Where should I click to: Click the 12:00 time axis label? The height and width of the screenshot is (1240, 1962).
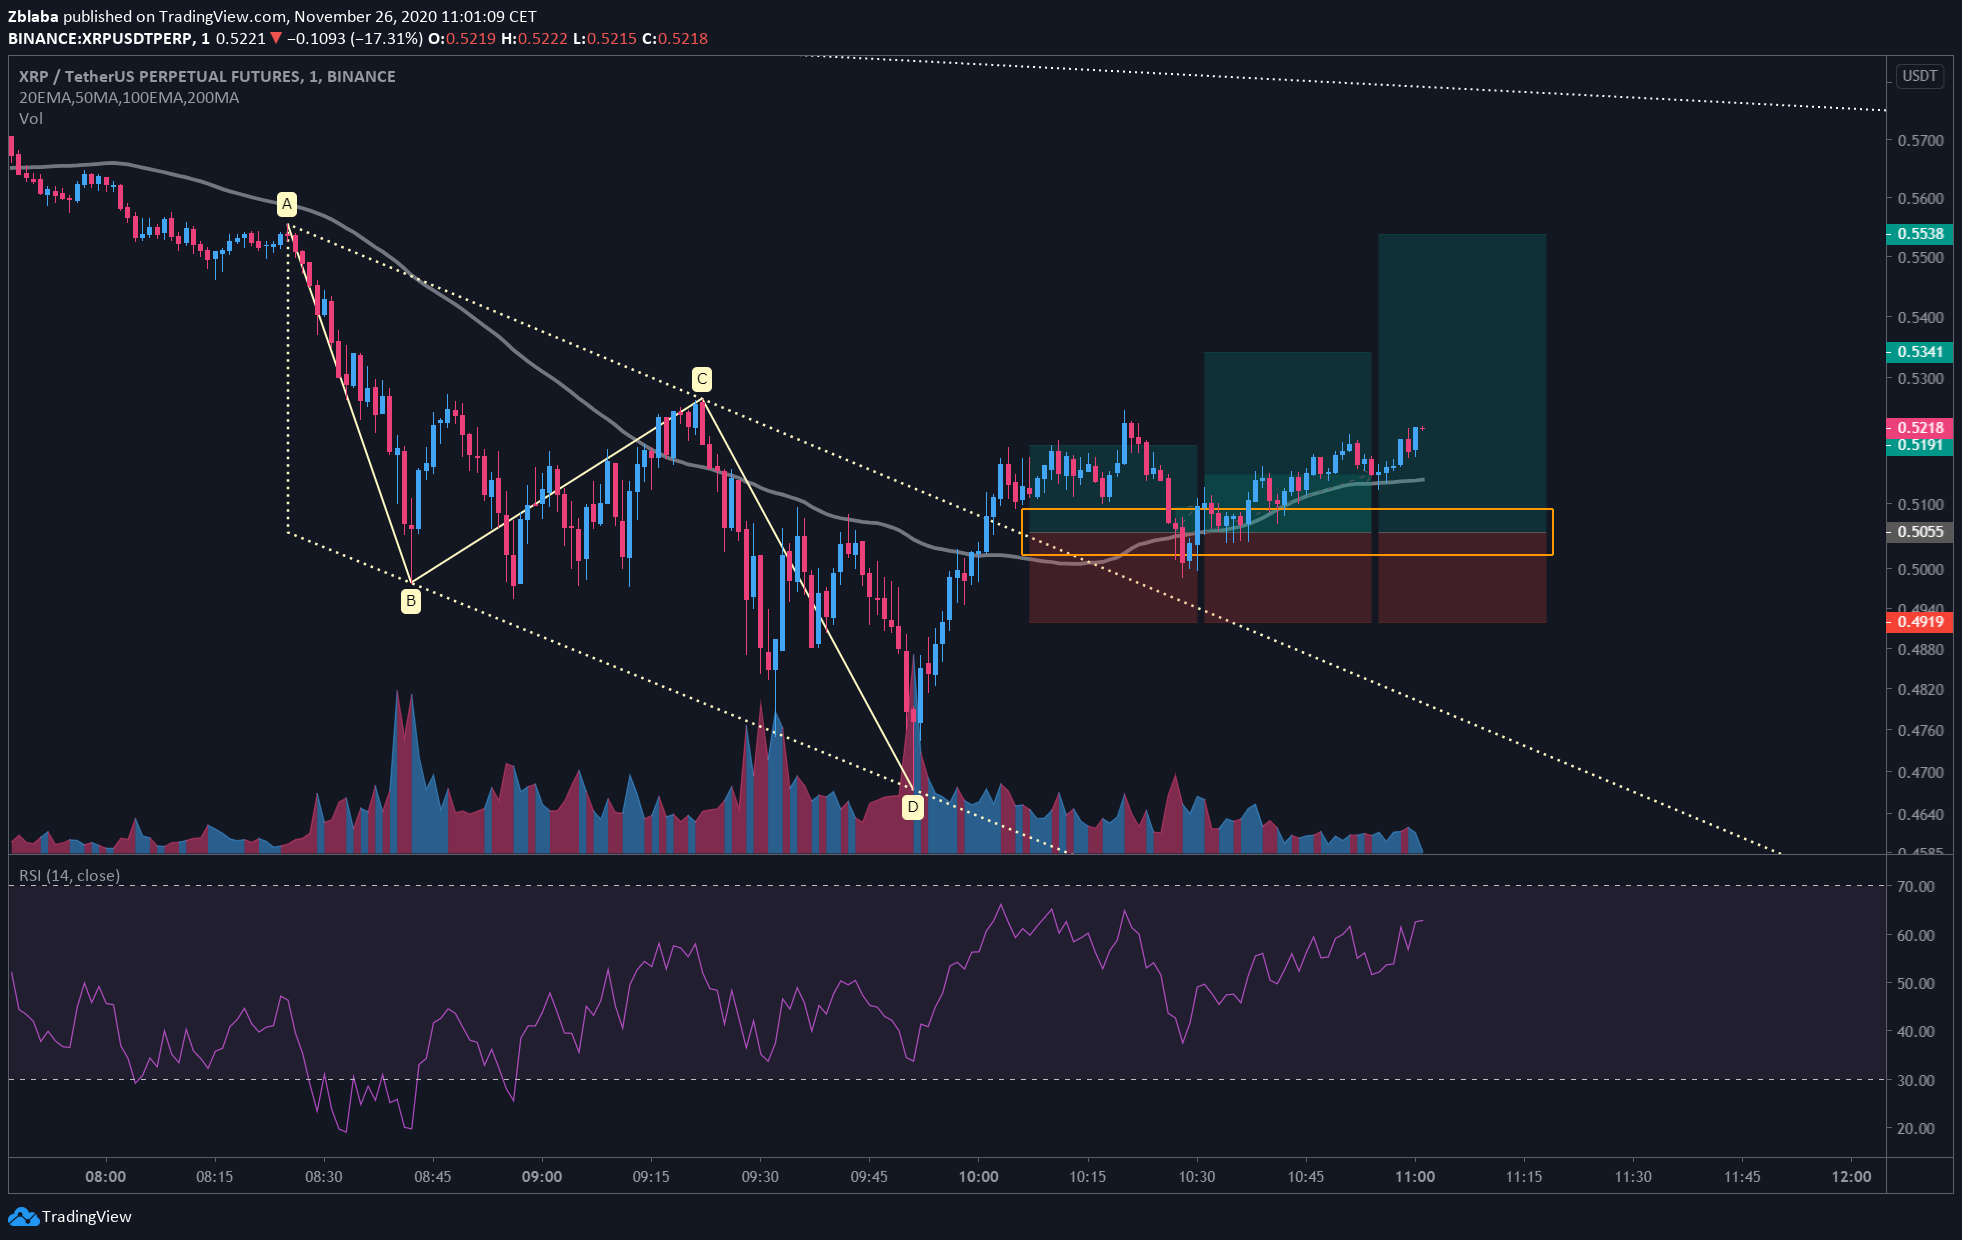pos(1851,1177)
